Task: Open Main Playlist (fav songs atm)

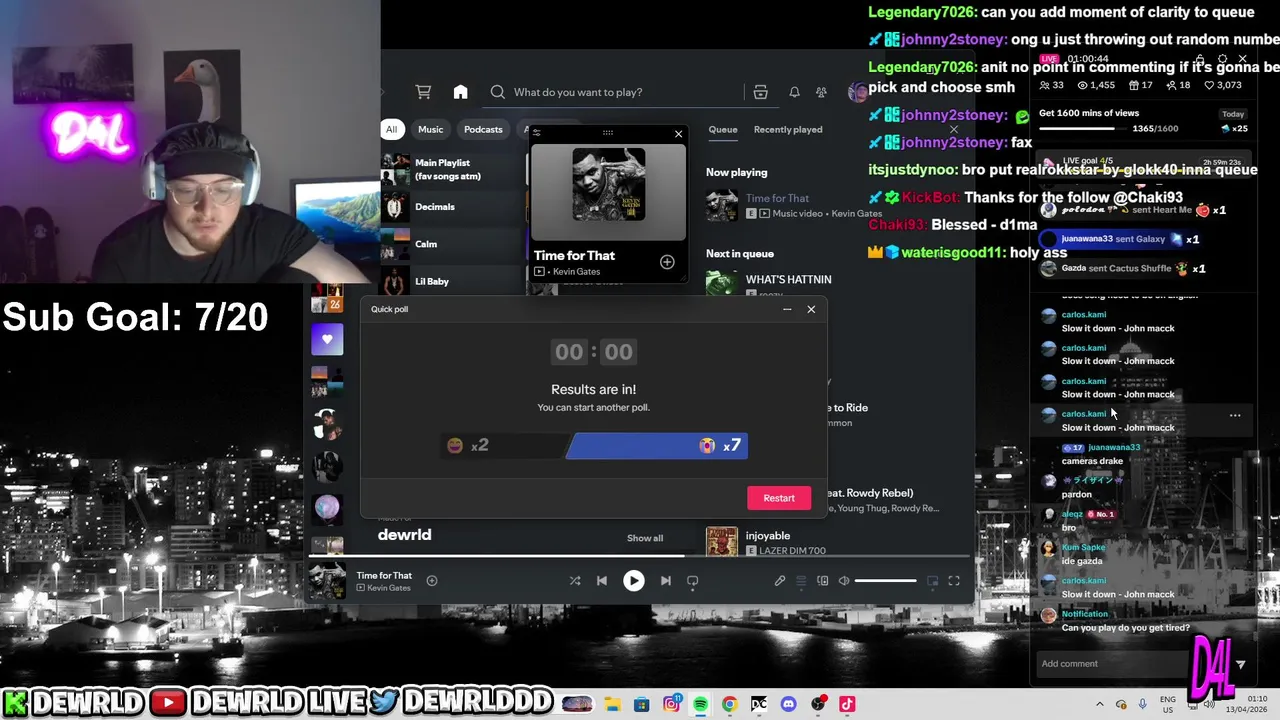Action: coord(450,169)
